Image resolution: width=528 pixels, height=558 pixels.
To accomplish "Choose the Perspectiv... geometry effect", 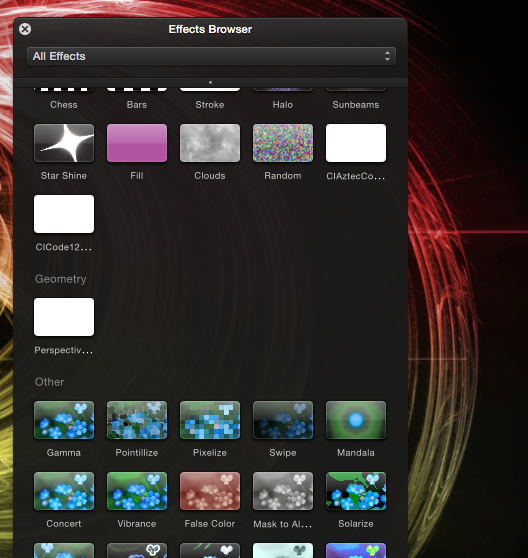I will [64, 317].
